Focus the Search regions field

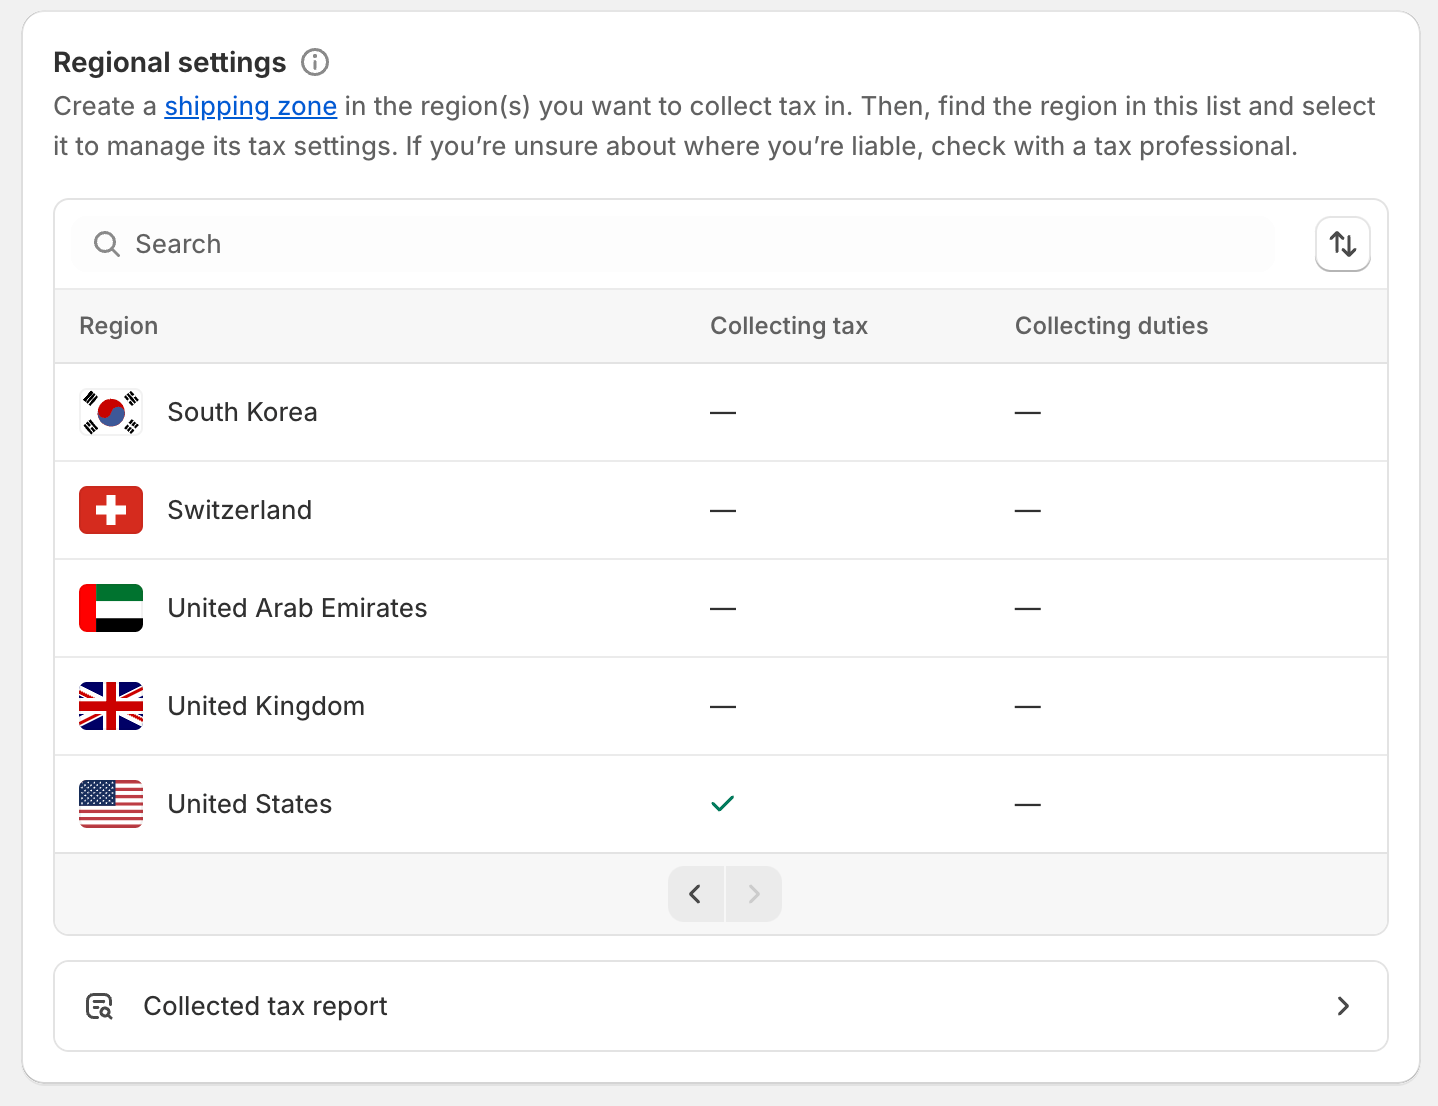click(x=680, y=244)
